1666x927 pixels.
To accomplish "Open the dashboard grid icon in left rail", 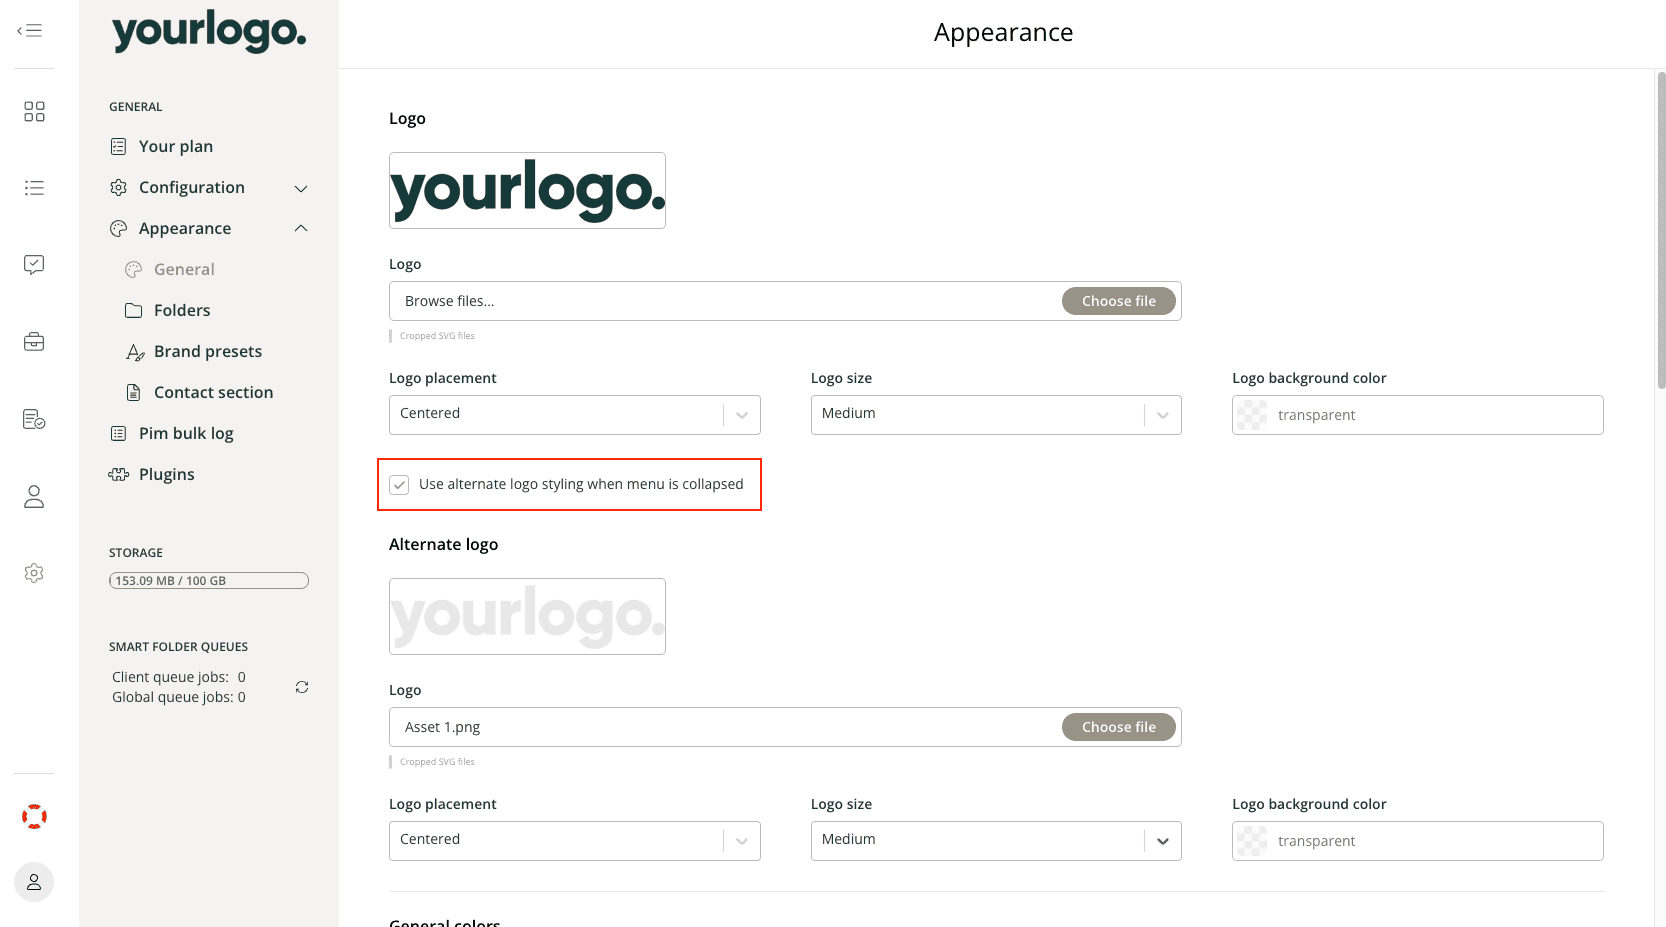I will (34, 111).
